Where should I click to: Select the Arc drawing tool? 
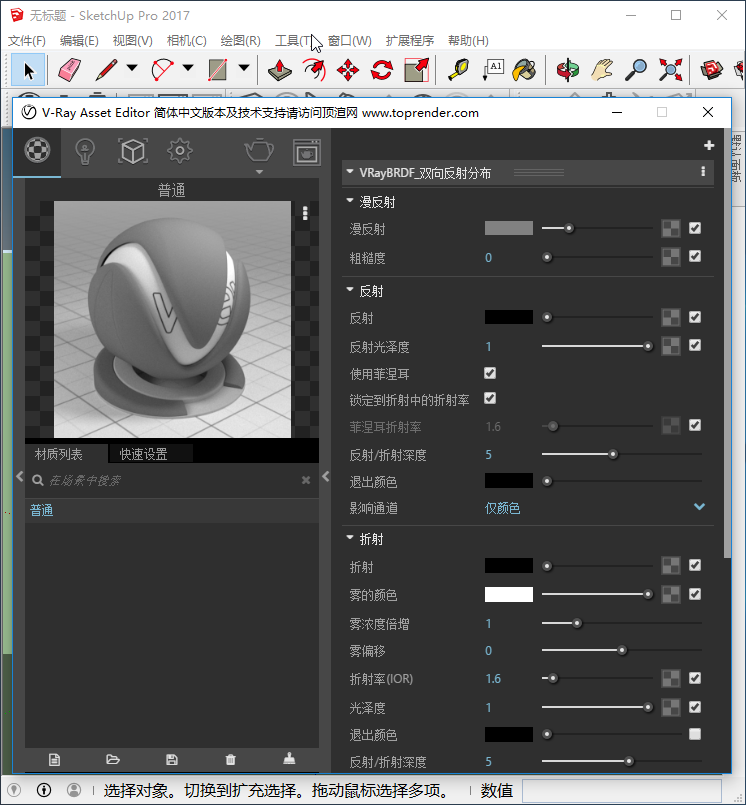pos(162,70)
